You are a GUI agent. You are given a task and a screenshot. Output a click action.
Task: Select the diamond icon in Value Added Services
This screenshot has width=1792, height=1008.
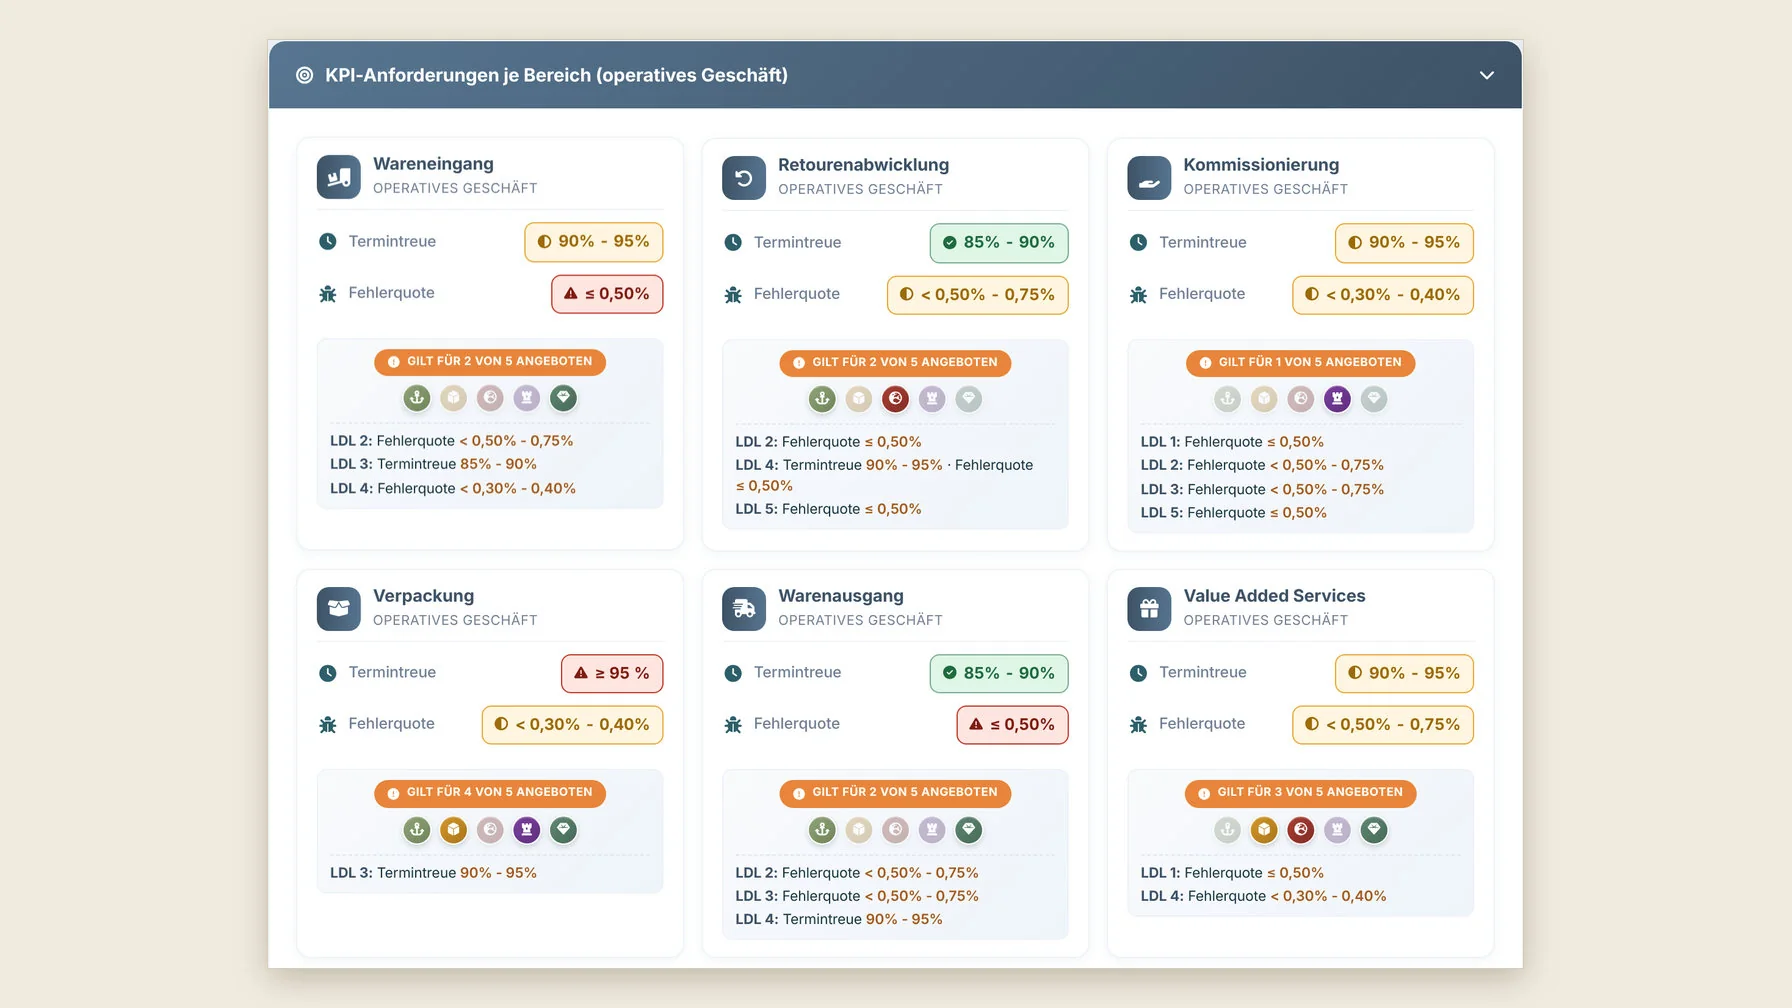(x=1374, y=829)
